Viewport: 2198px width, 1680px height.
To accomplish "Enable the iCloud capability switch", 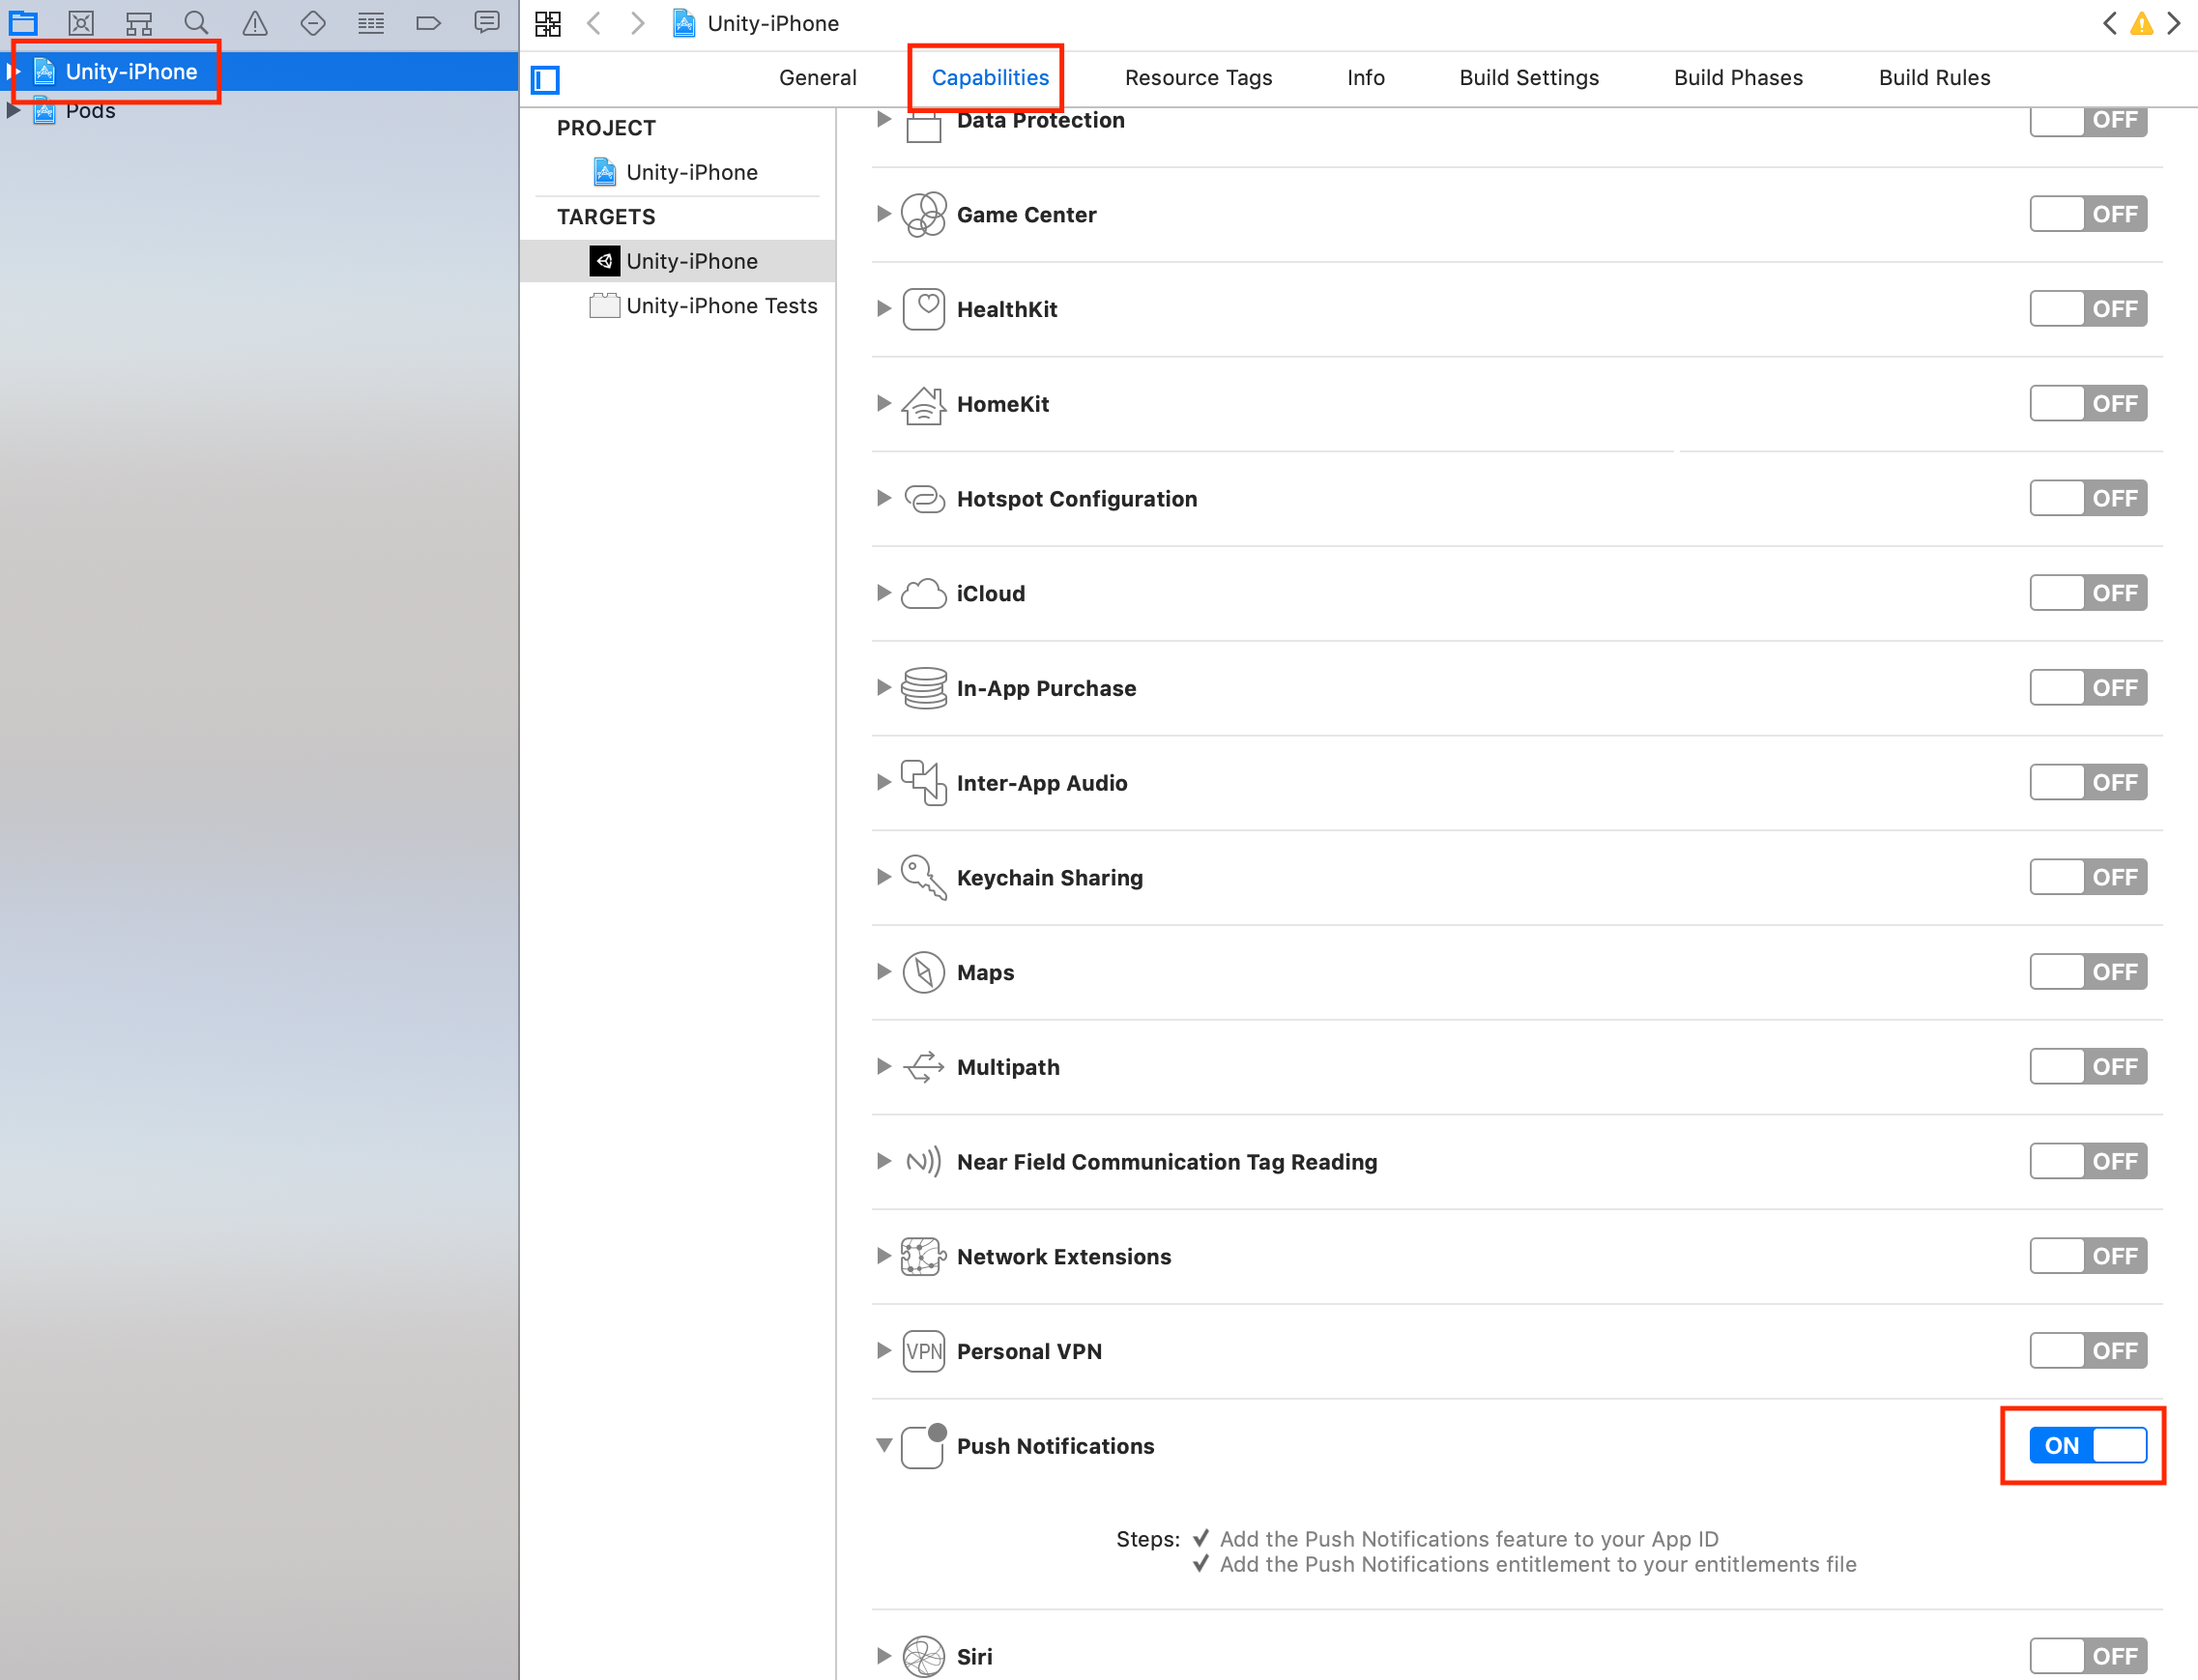I will click(x=2087, y=593).
